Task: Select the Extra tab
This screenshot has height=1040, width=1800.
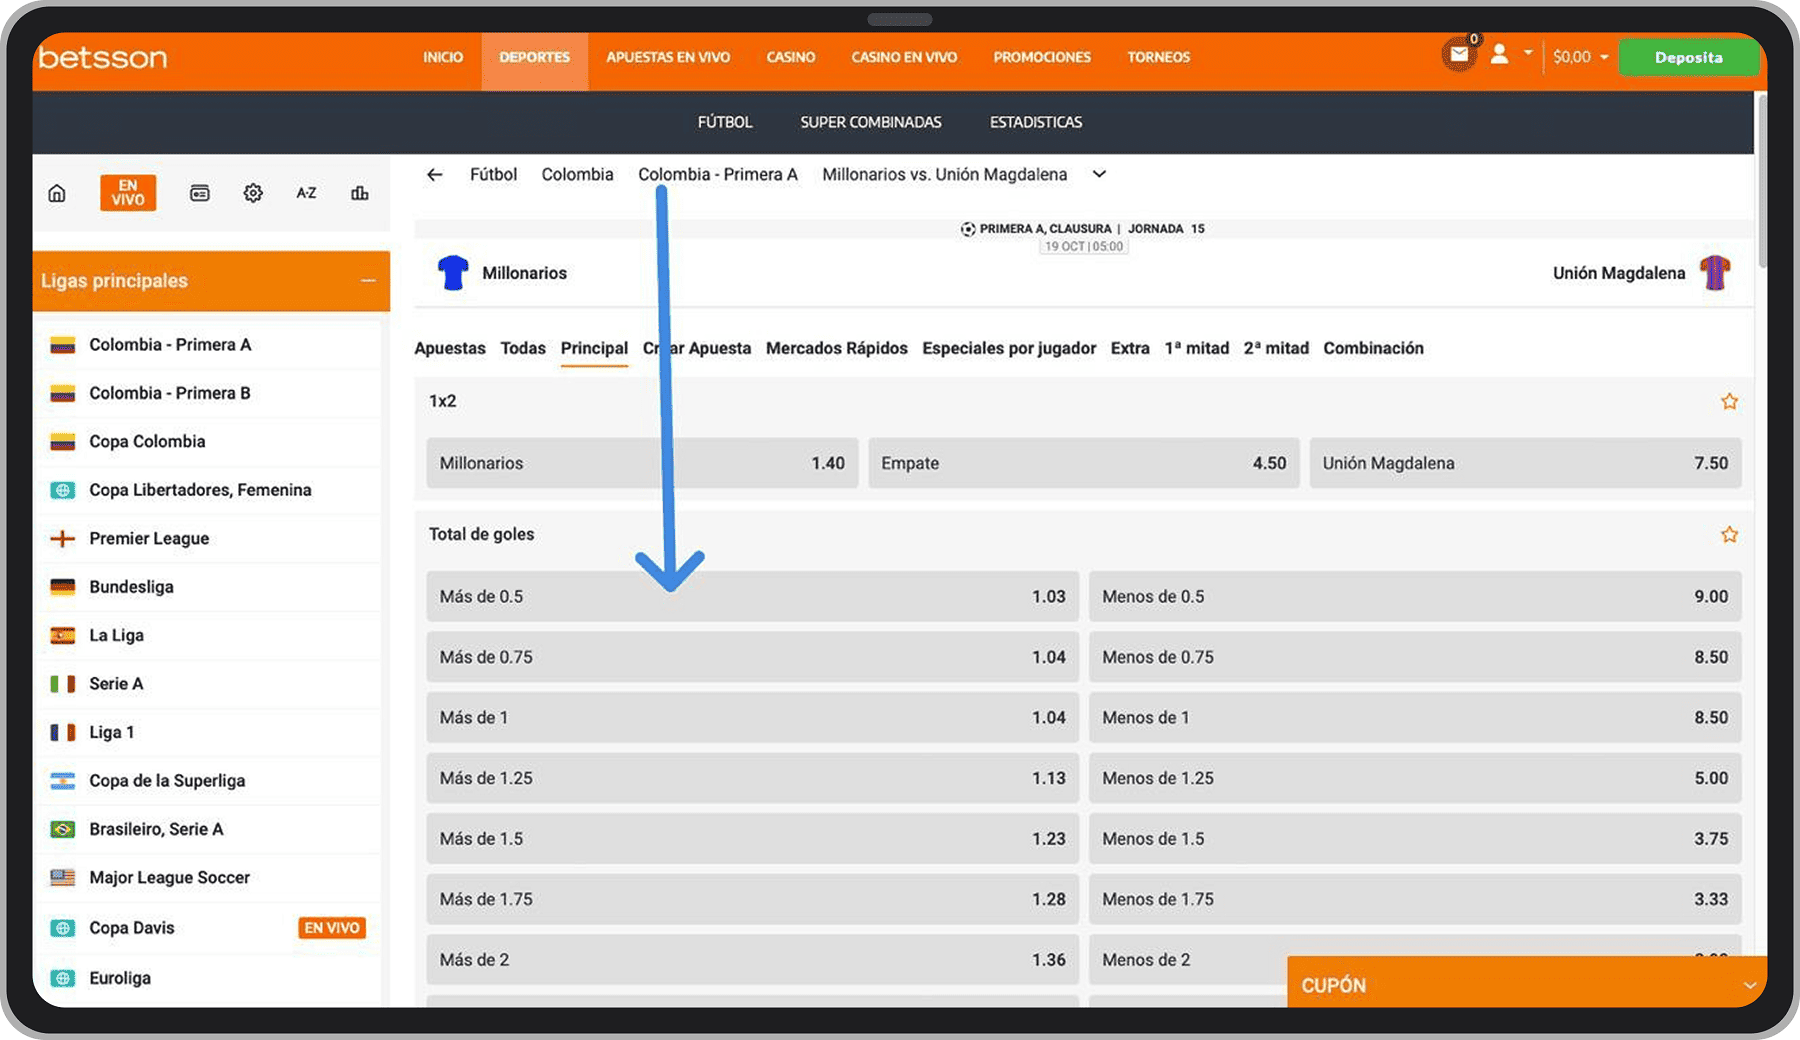Action: click(x=1130, y=348)
